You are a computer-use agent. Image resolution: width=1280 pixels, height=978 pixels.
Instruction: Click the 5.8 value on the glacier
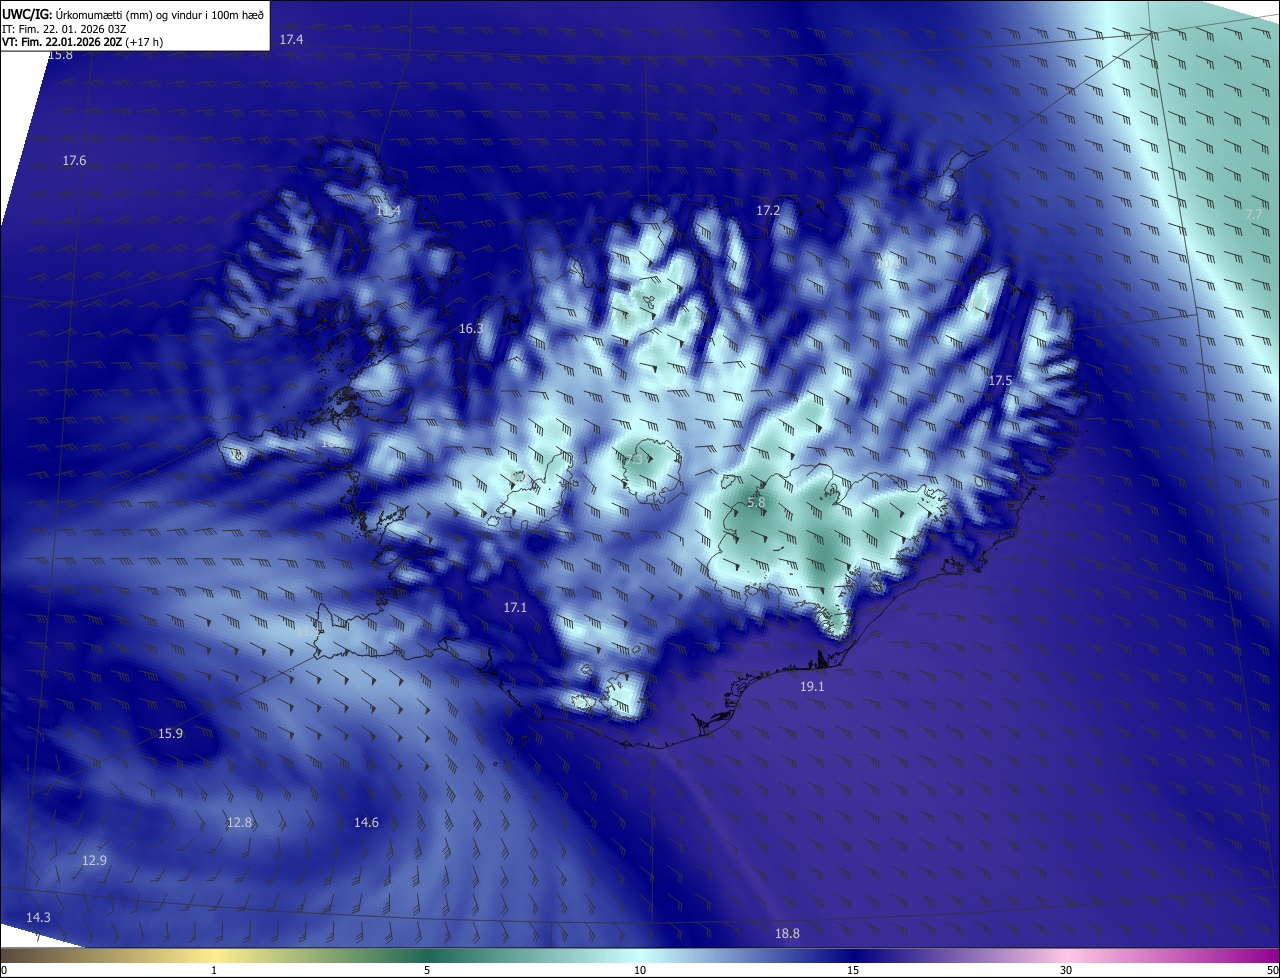pyautogui.click(x=756, y=503)
